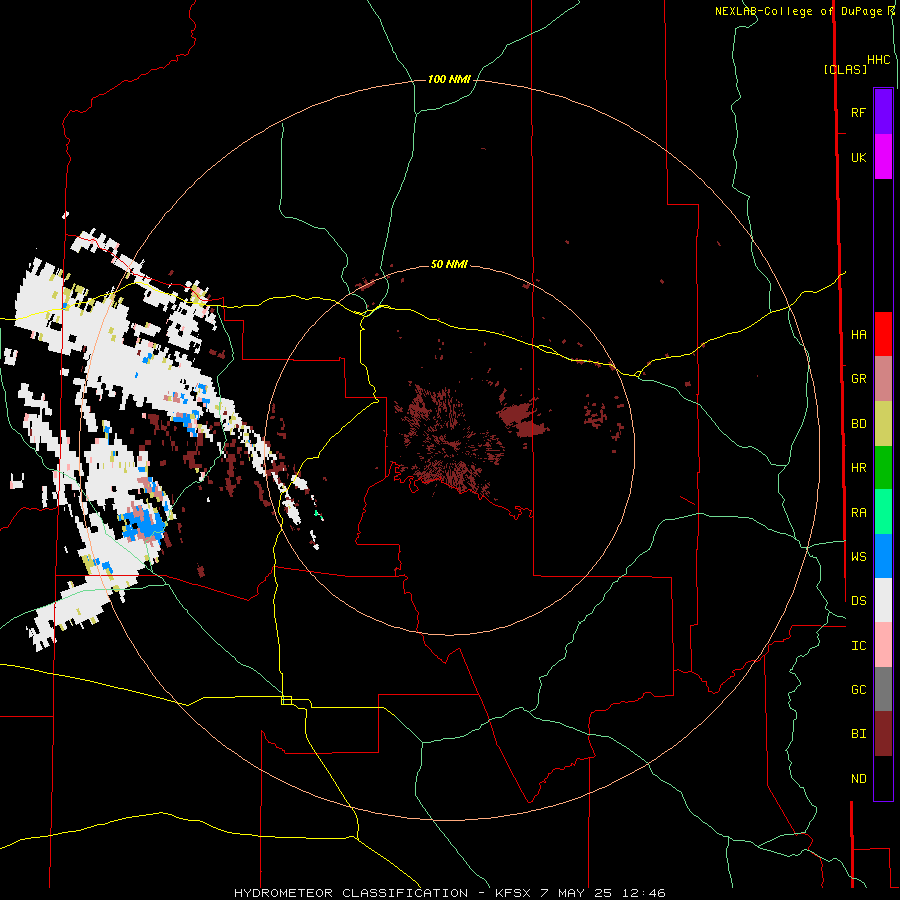This screenshot has width=900, height=900.
Task: Click the HA red legend color block
Action: 883,334
